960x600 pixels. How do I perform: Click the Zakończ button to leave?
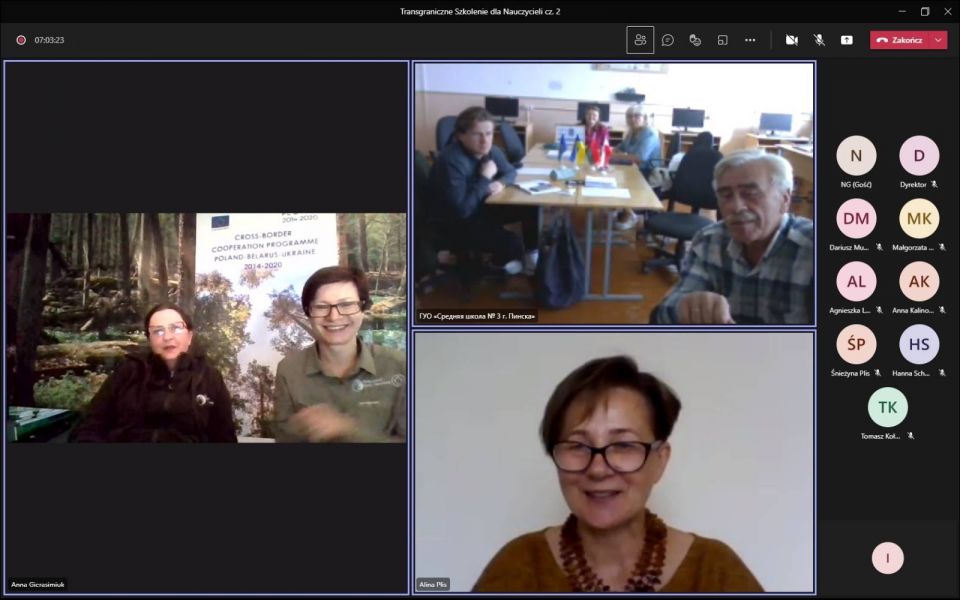tap(899, 40)
